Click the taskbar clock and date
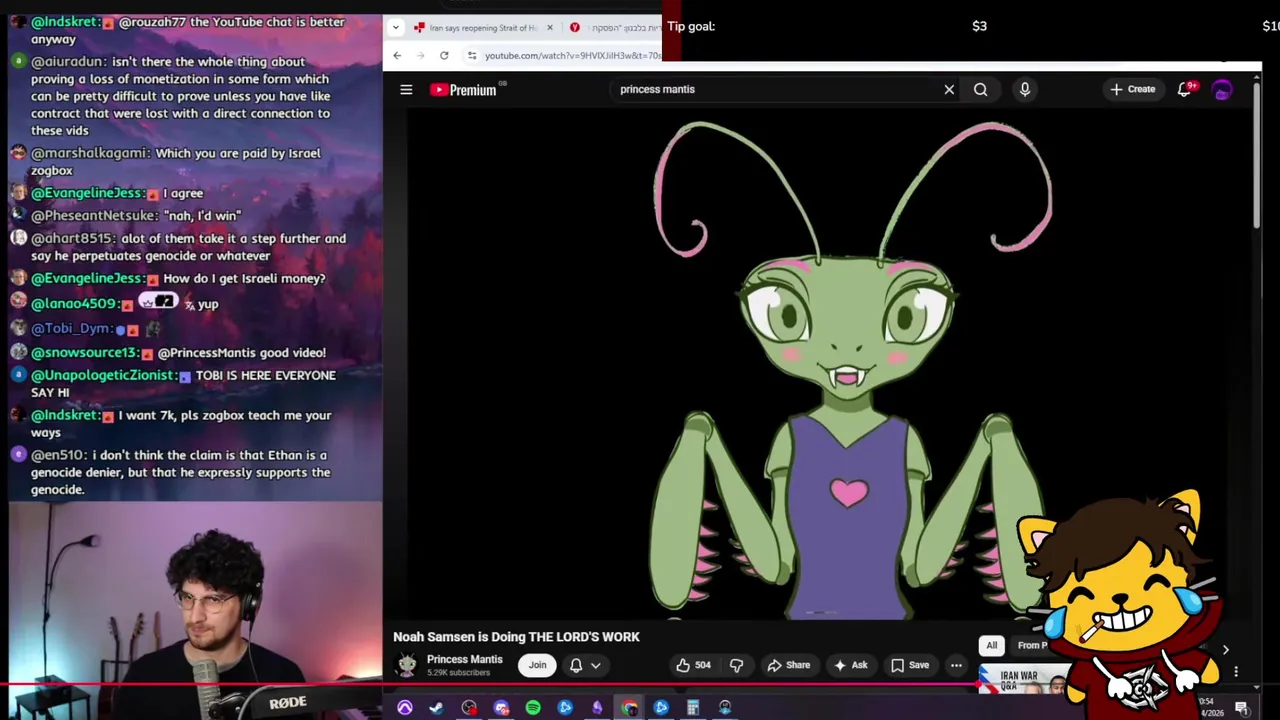 (1212, 708)
